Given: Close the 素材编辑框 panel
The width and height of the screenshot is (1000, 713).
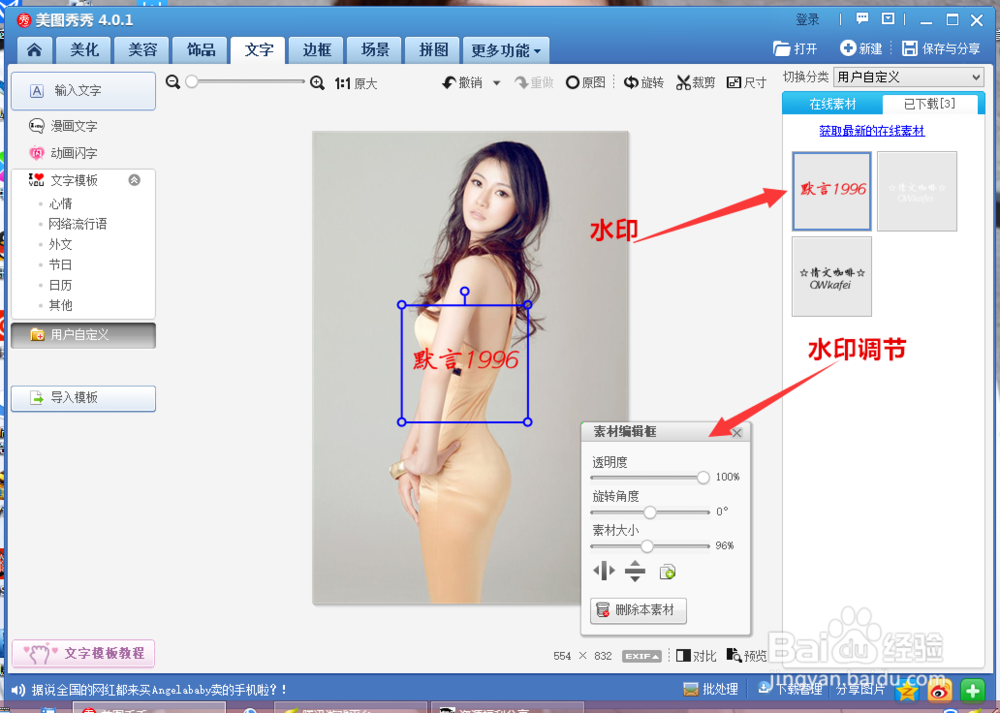Looking at the screenshot, I should click(x=737, y=433).
